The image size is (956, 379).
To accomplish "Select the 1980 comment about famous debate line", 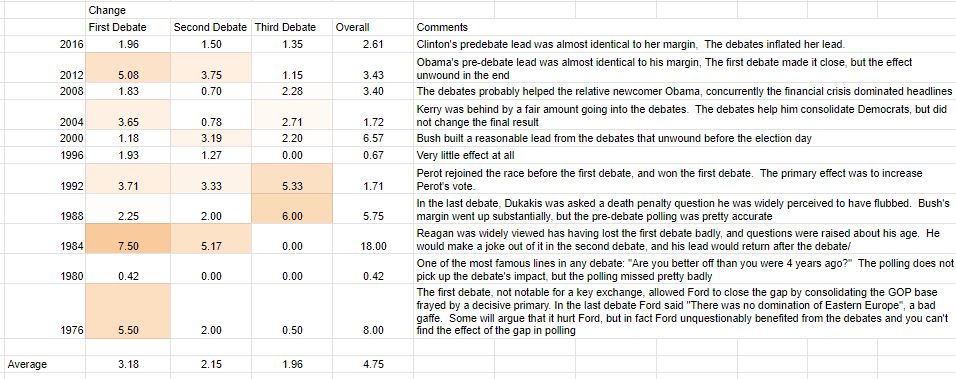I will coord(685,269).
